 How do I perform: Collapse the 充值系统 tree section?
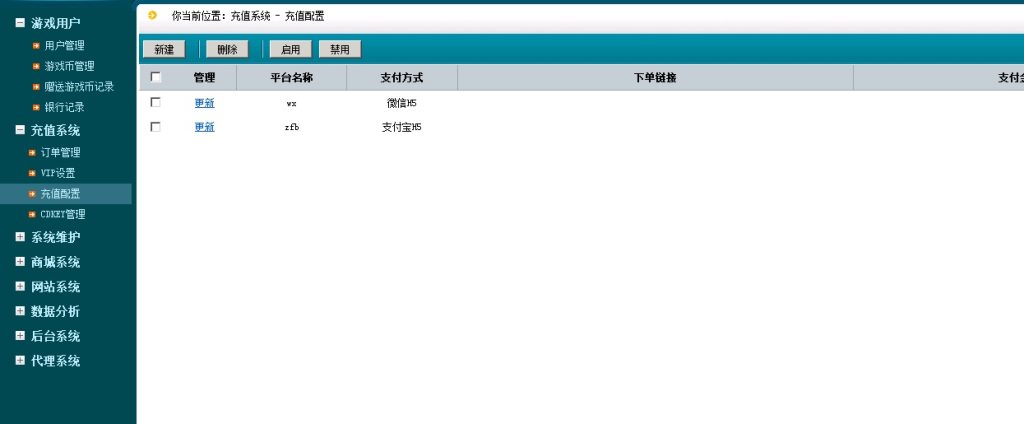(x=20, y=130)
